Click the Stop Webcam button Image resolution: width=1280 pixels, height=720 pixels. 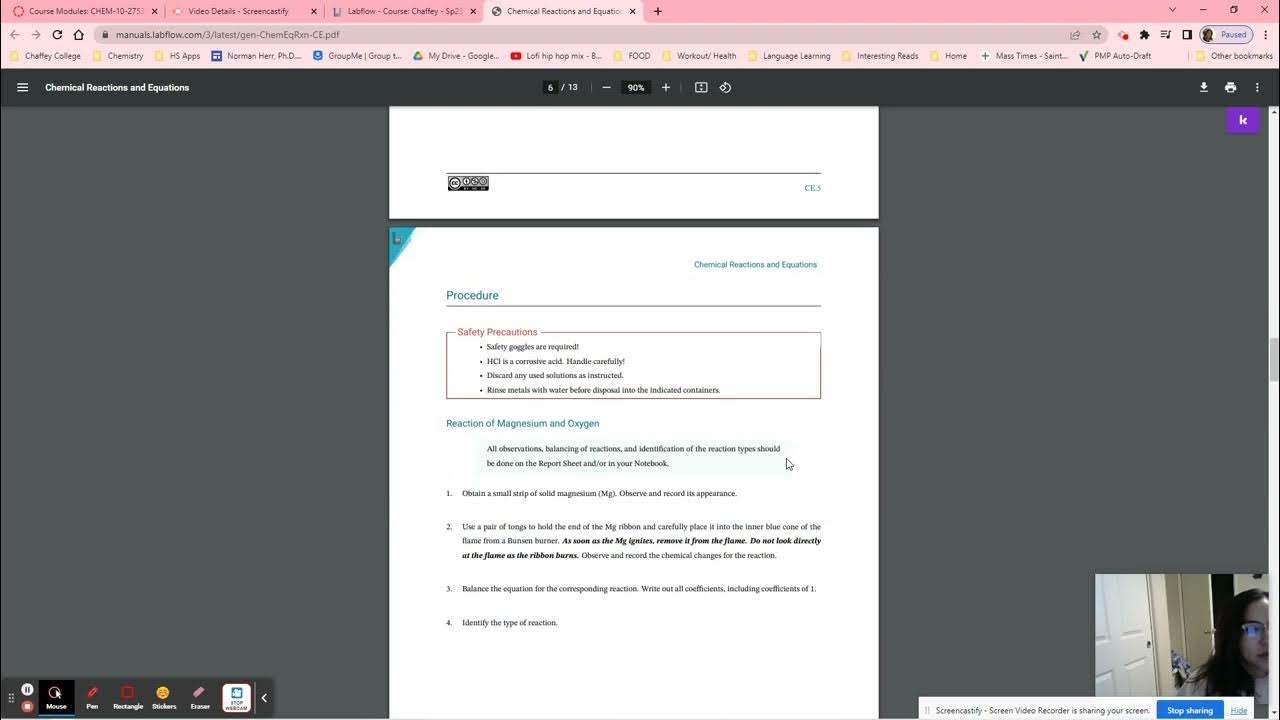(x=236, y=697)
